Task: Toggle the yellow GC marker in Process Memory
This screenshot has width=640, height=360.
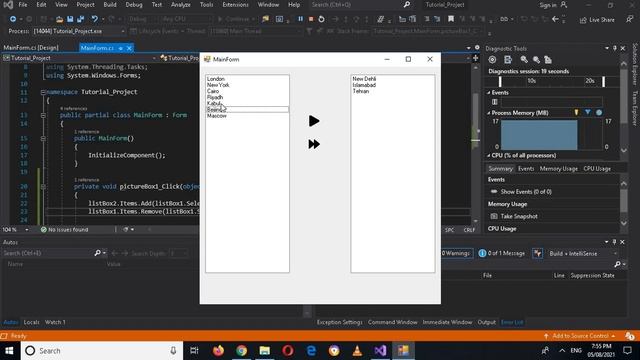Action: point(576,112)
